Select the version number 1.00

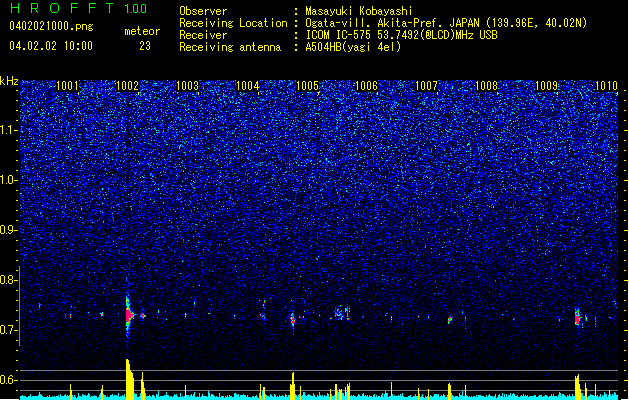point(136,9)
